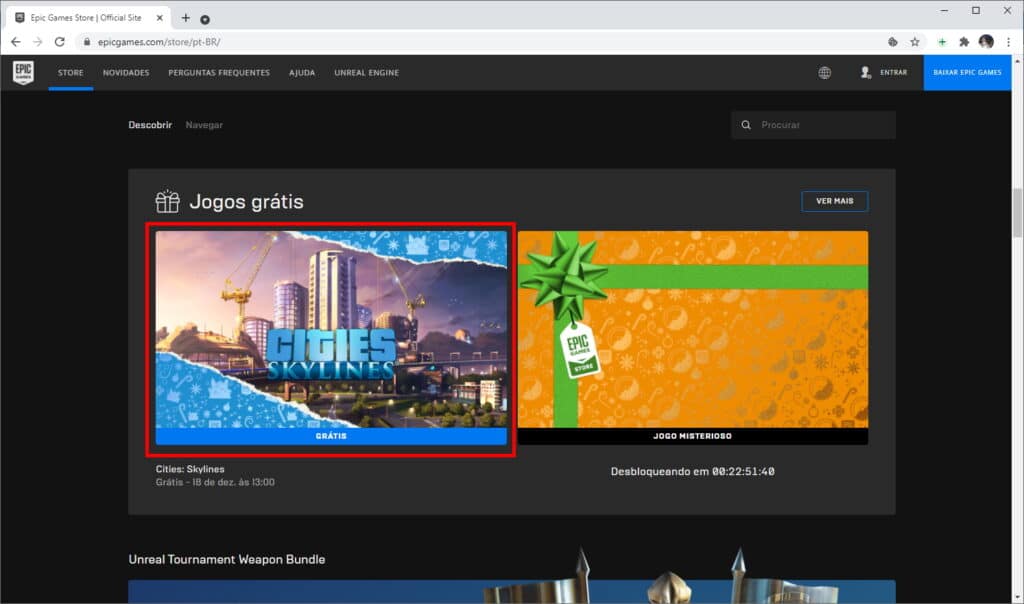
Task: Select the Epic Games Store browser tab
Action: (88, 18)
